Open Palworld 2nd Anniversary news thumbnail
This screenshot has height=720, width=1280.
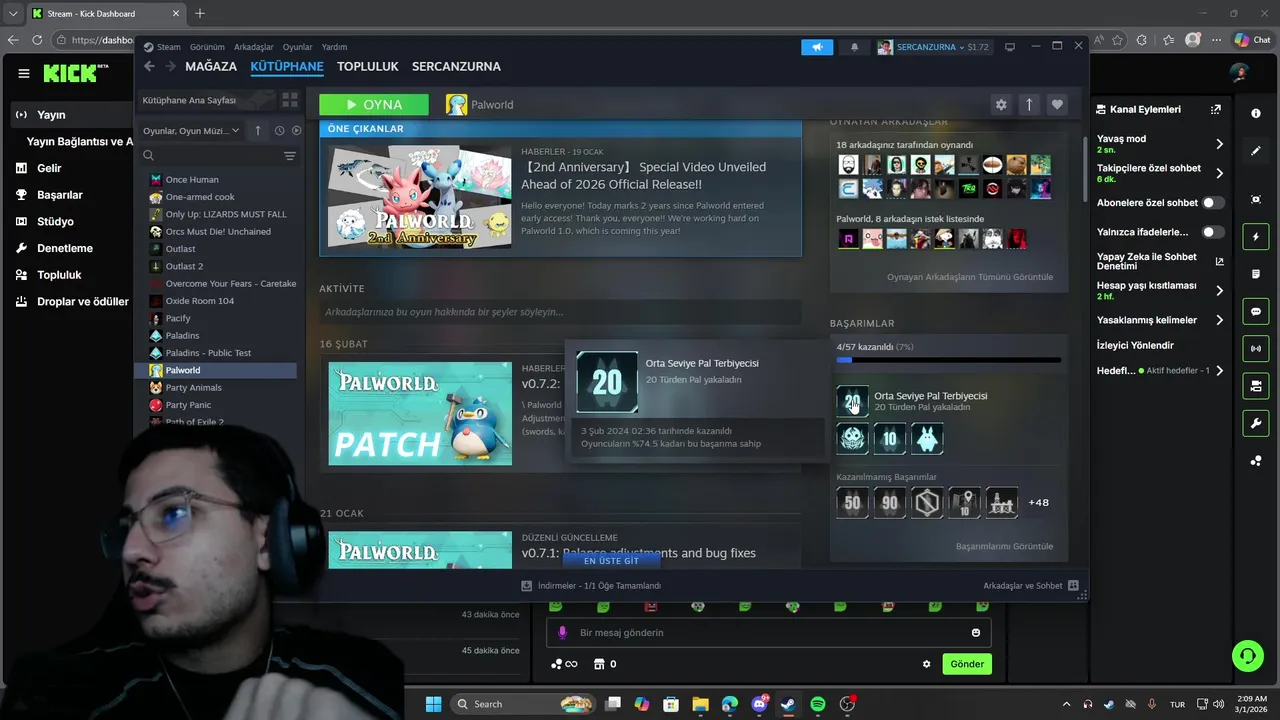coord(420,196)
